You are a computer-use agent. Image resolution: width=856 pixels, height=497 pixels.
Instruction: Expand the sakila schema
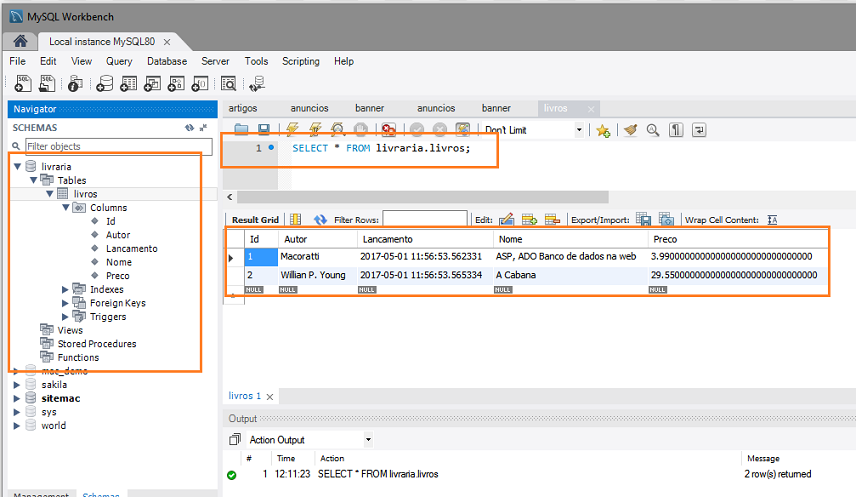[17, 385]
